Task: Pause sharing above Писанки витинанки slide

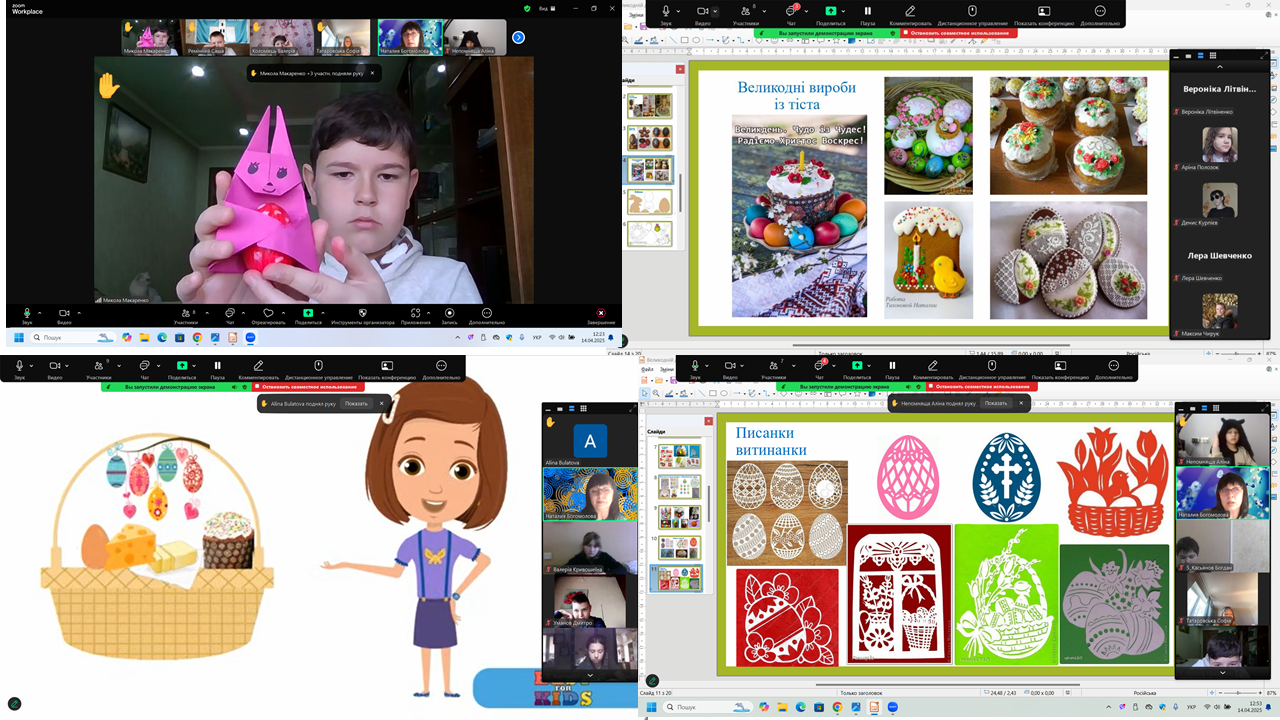Action: click(894, 367)
